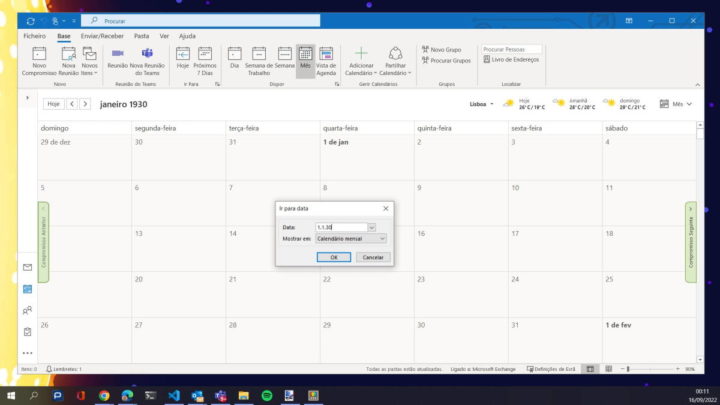Click the Adicionar Calendário icon
Viewport: 720px width, 405px height.
coord(361,54)
